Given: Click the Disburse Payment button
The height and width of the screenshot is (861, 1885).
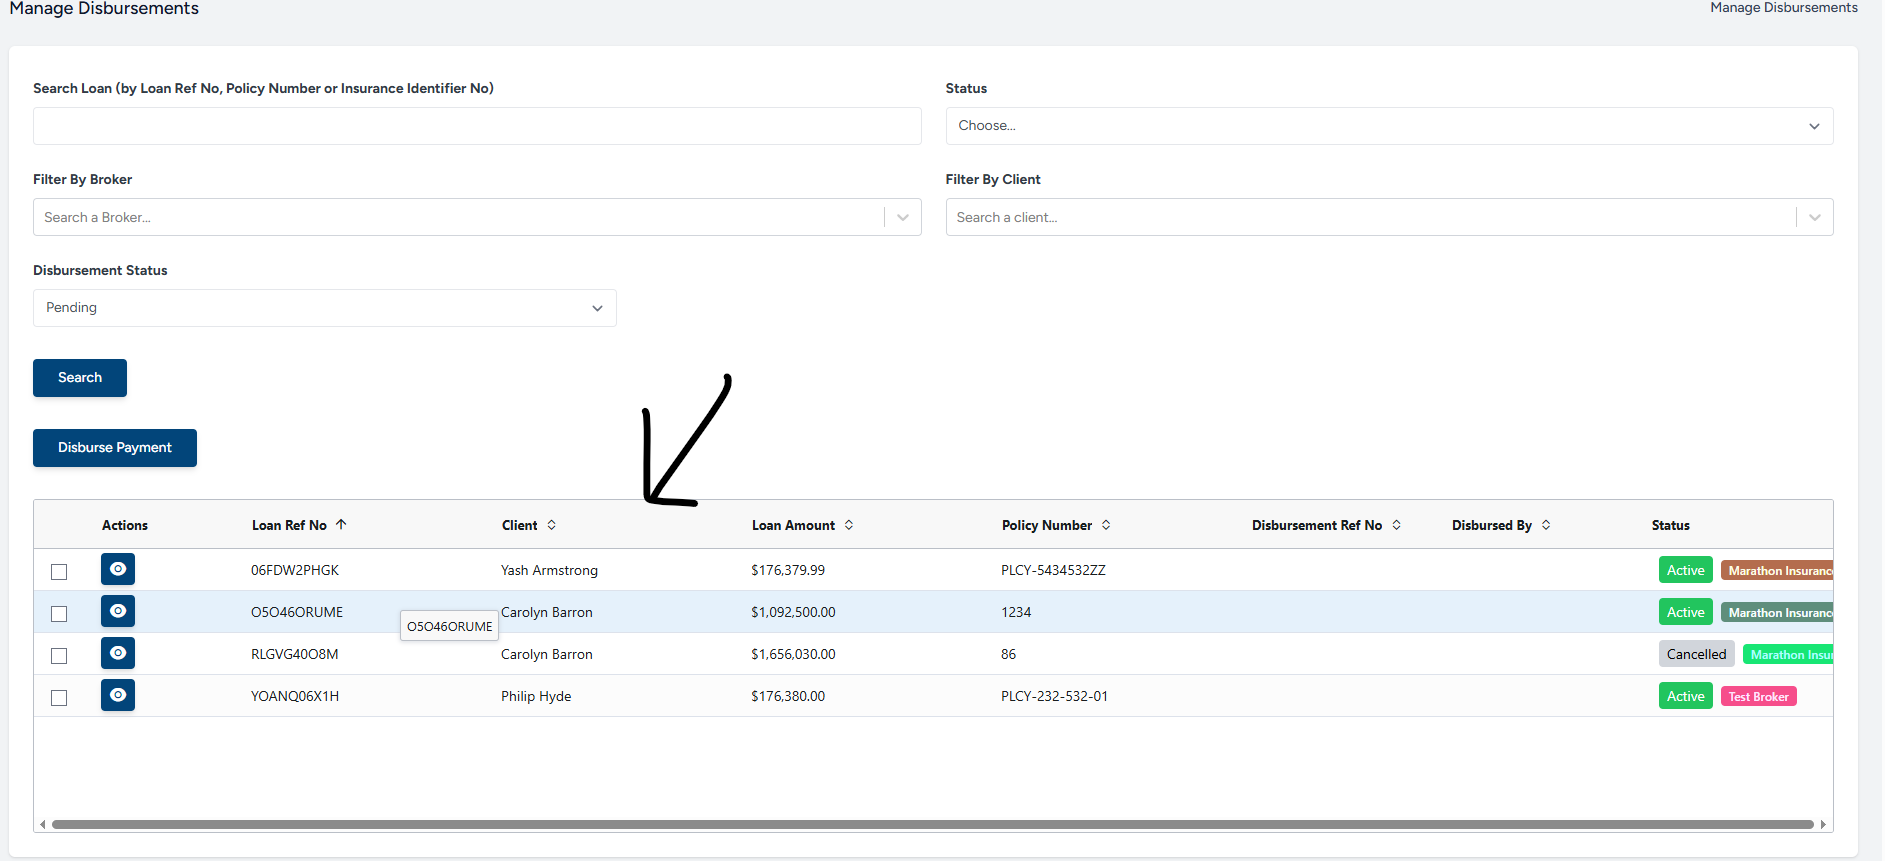Looking at the screenshot, I should point(115,448).
